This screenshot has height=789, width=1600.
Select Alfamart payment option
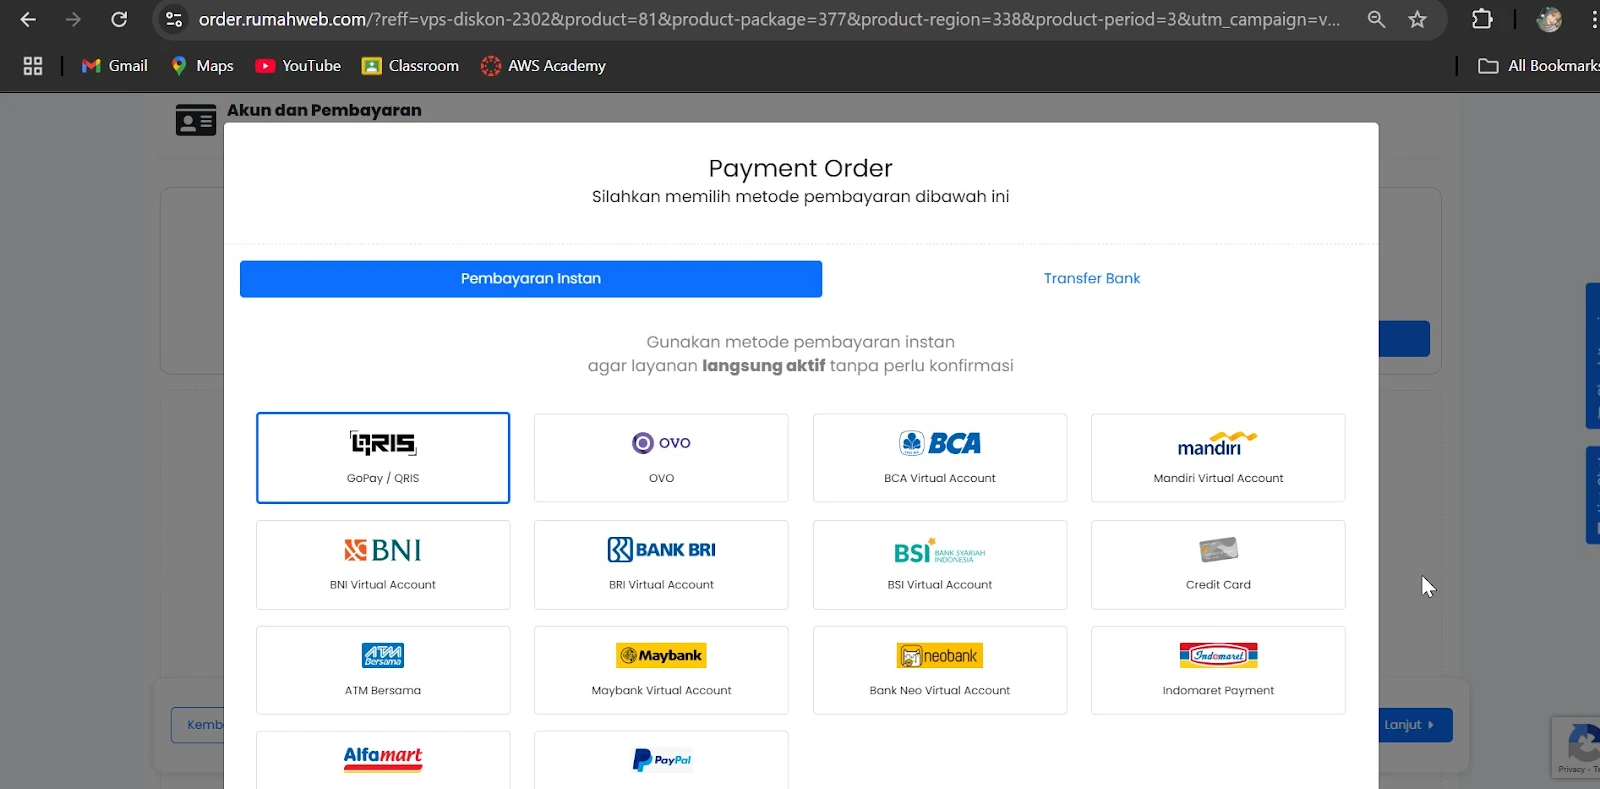(x=383, y=760)
